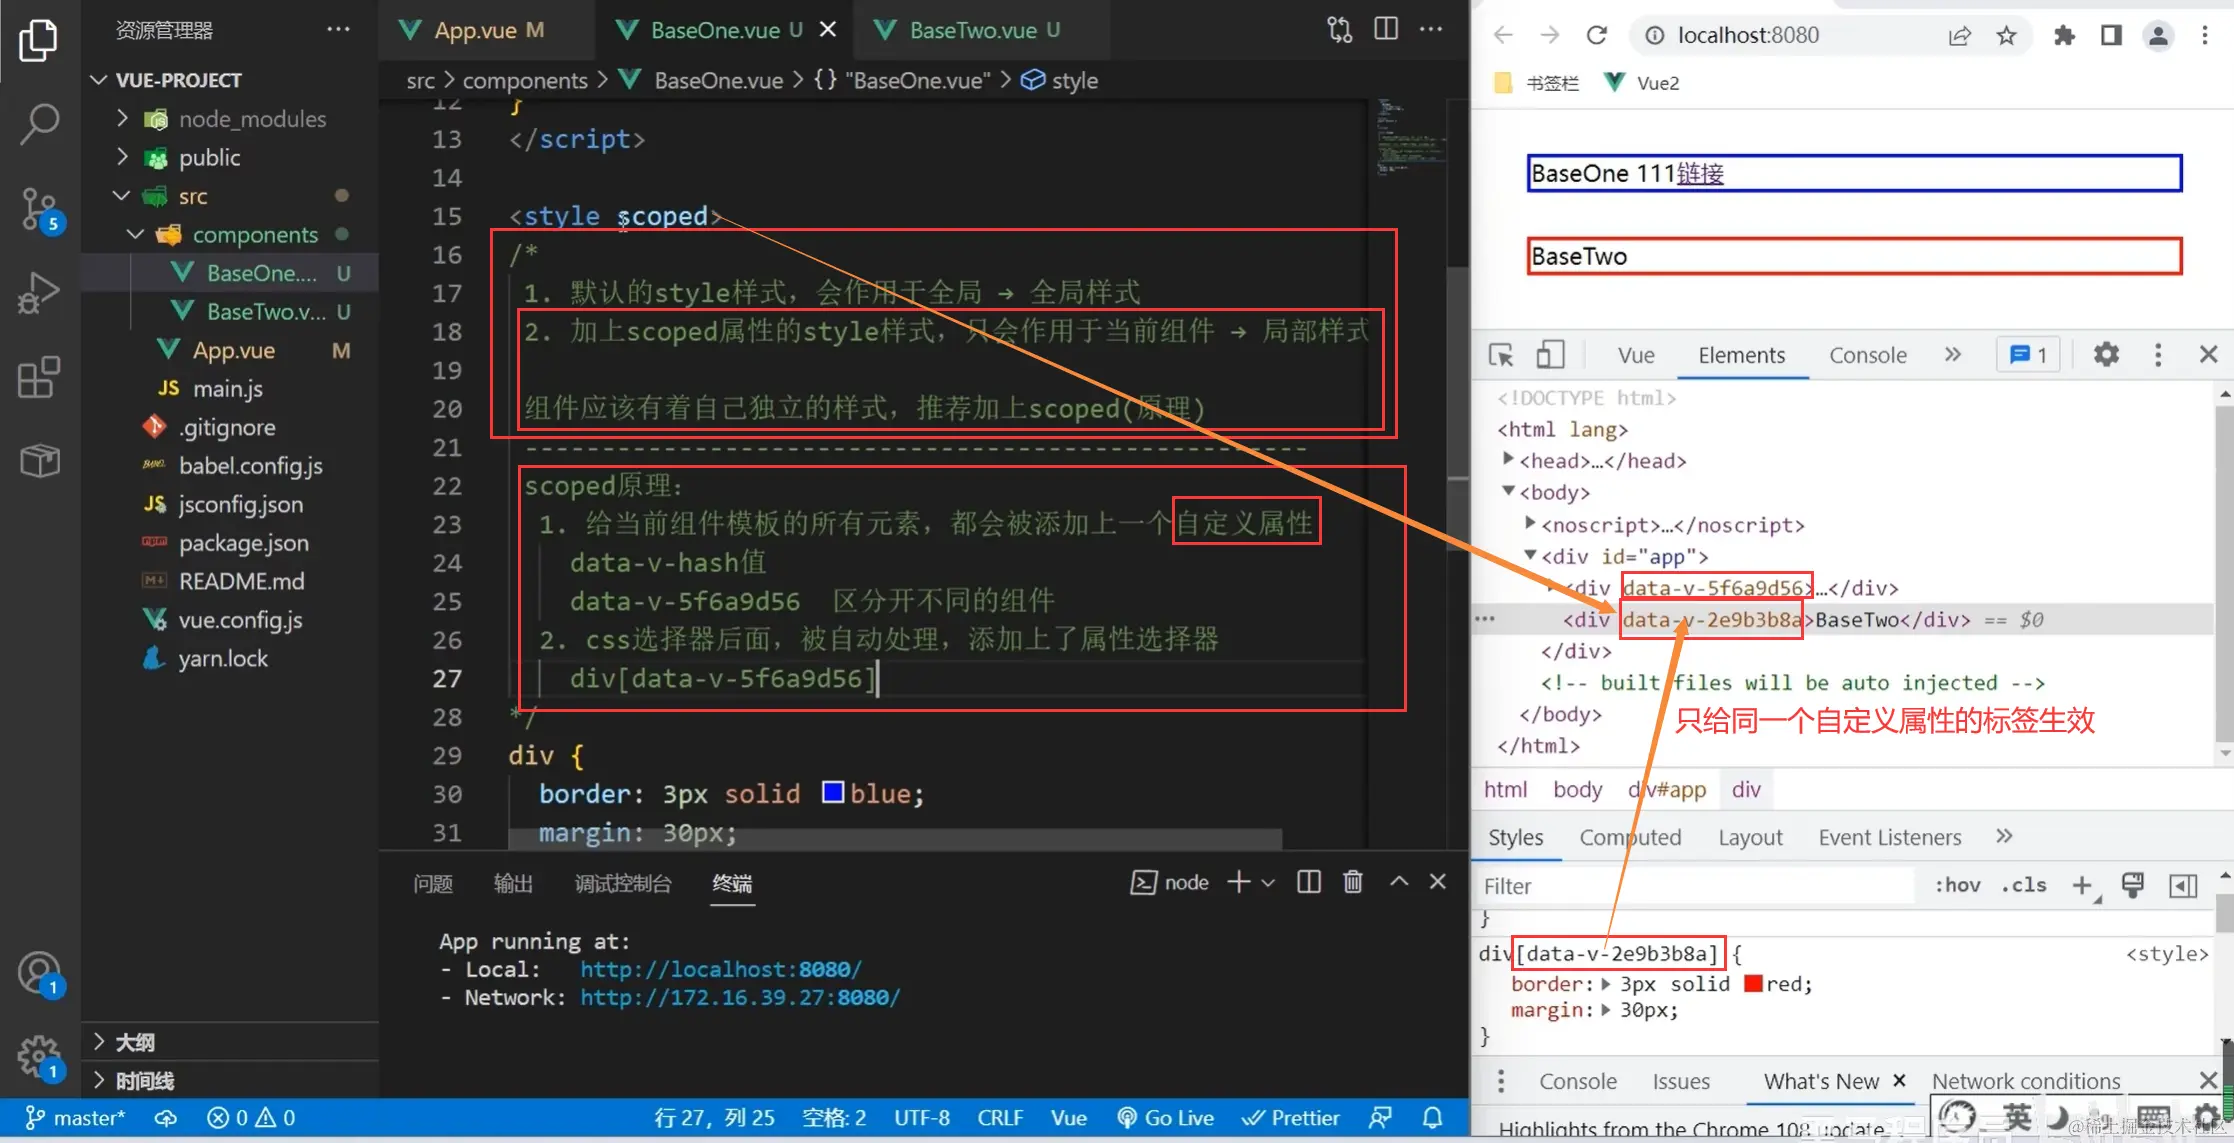
Task: Toggle the computed styles sidebar
Action: click(2183, 885)
